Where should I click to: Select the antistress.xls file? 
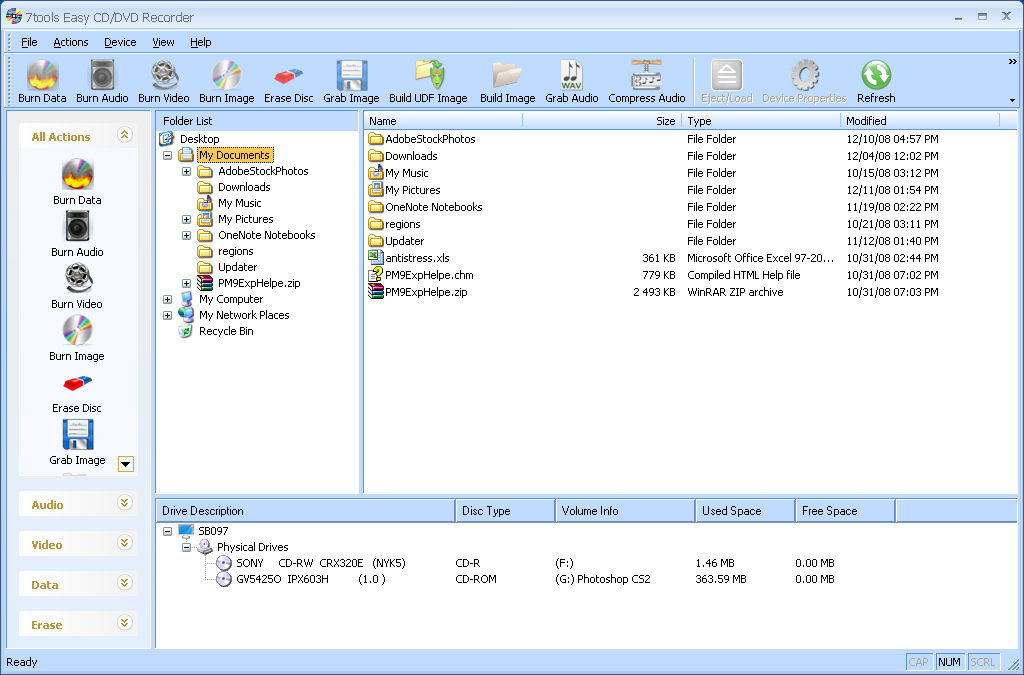(x=417, y=258)
